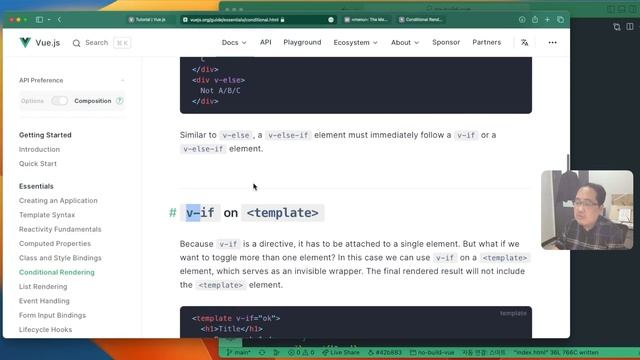This screenshot has width=640, height=360.
Task: Open Sponsor in the nav bar
Action: click(446, 42)
